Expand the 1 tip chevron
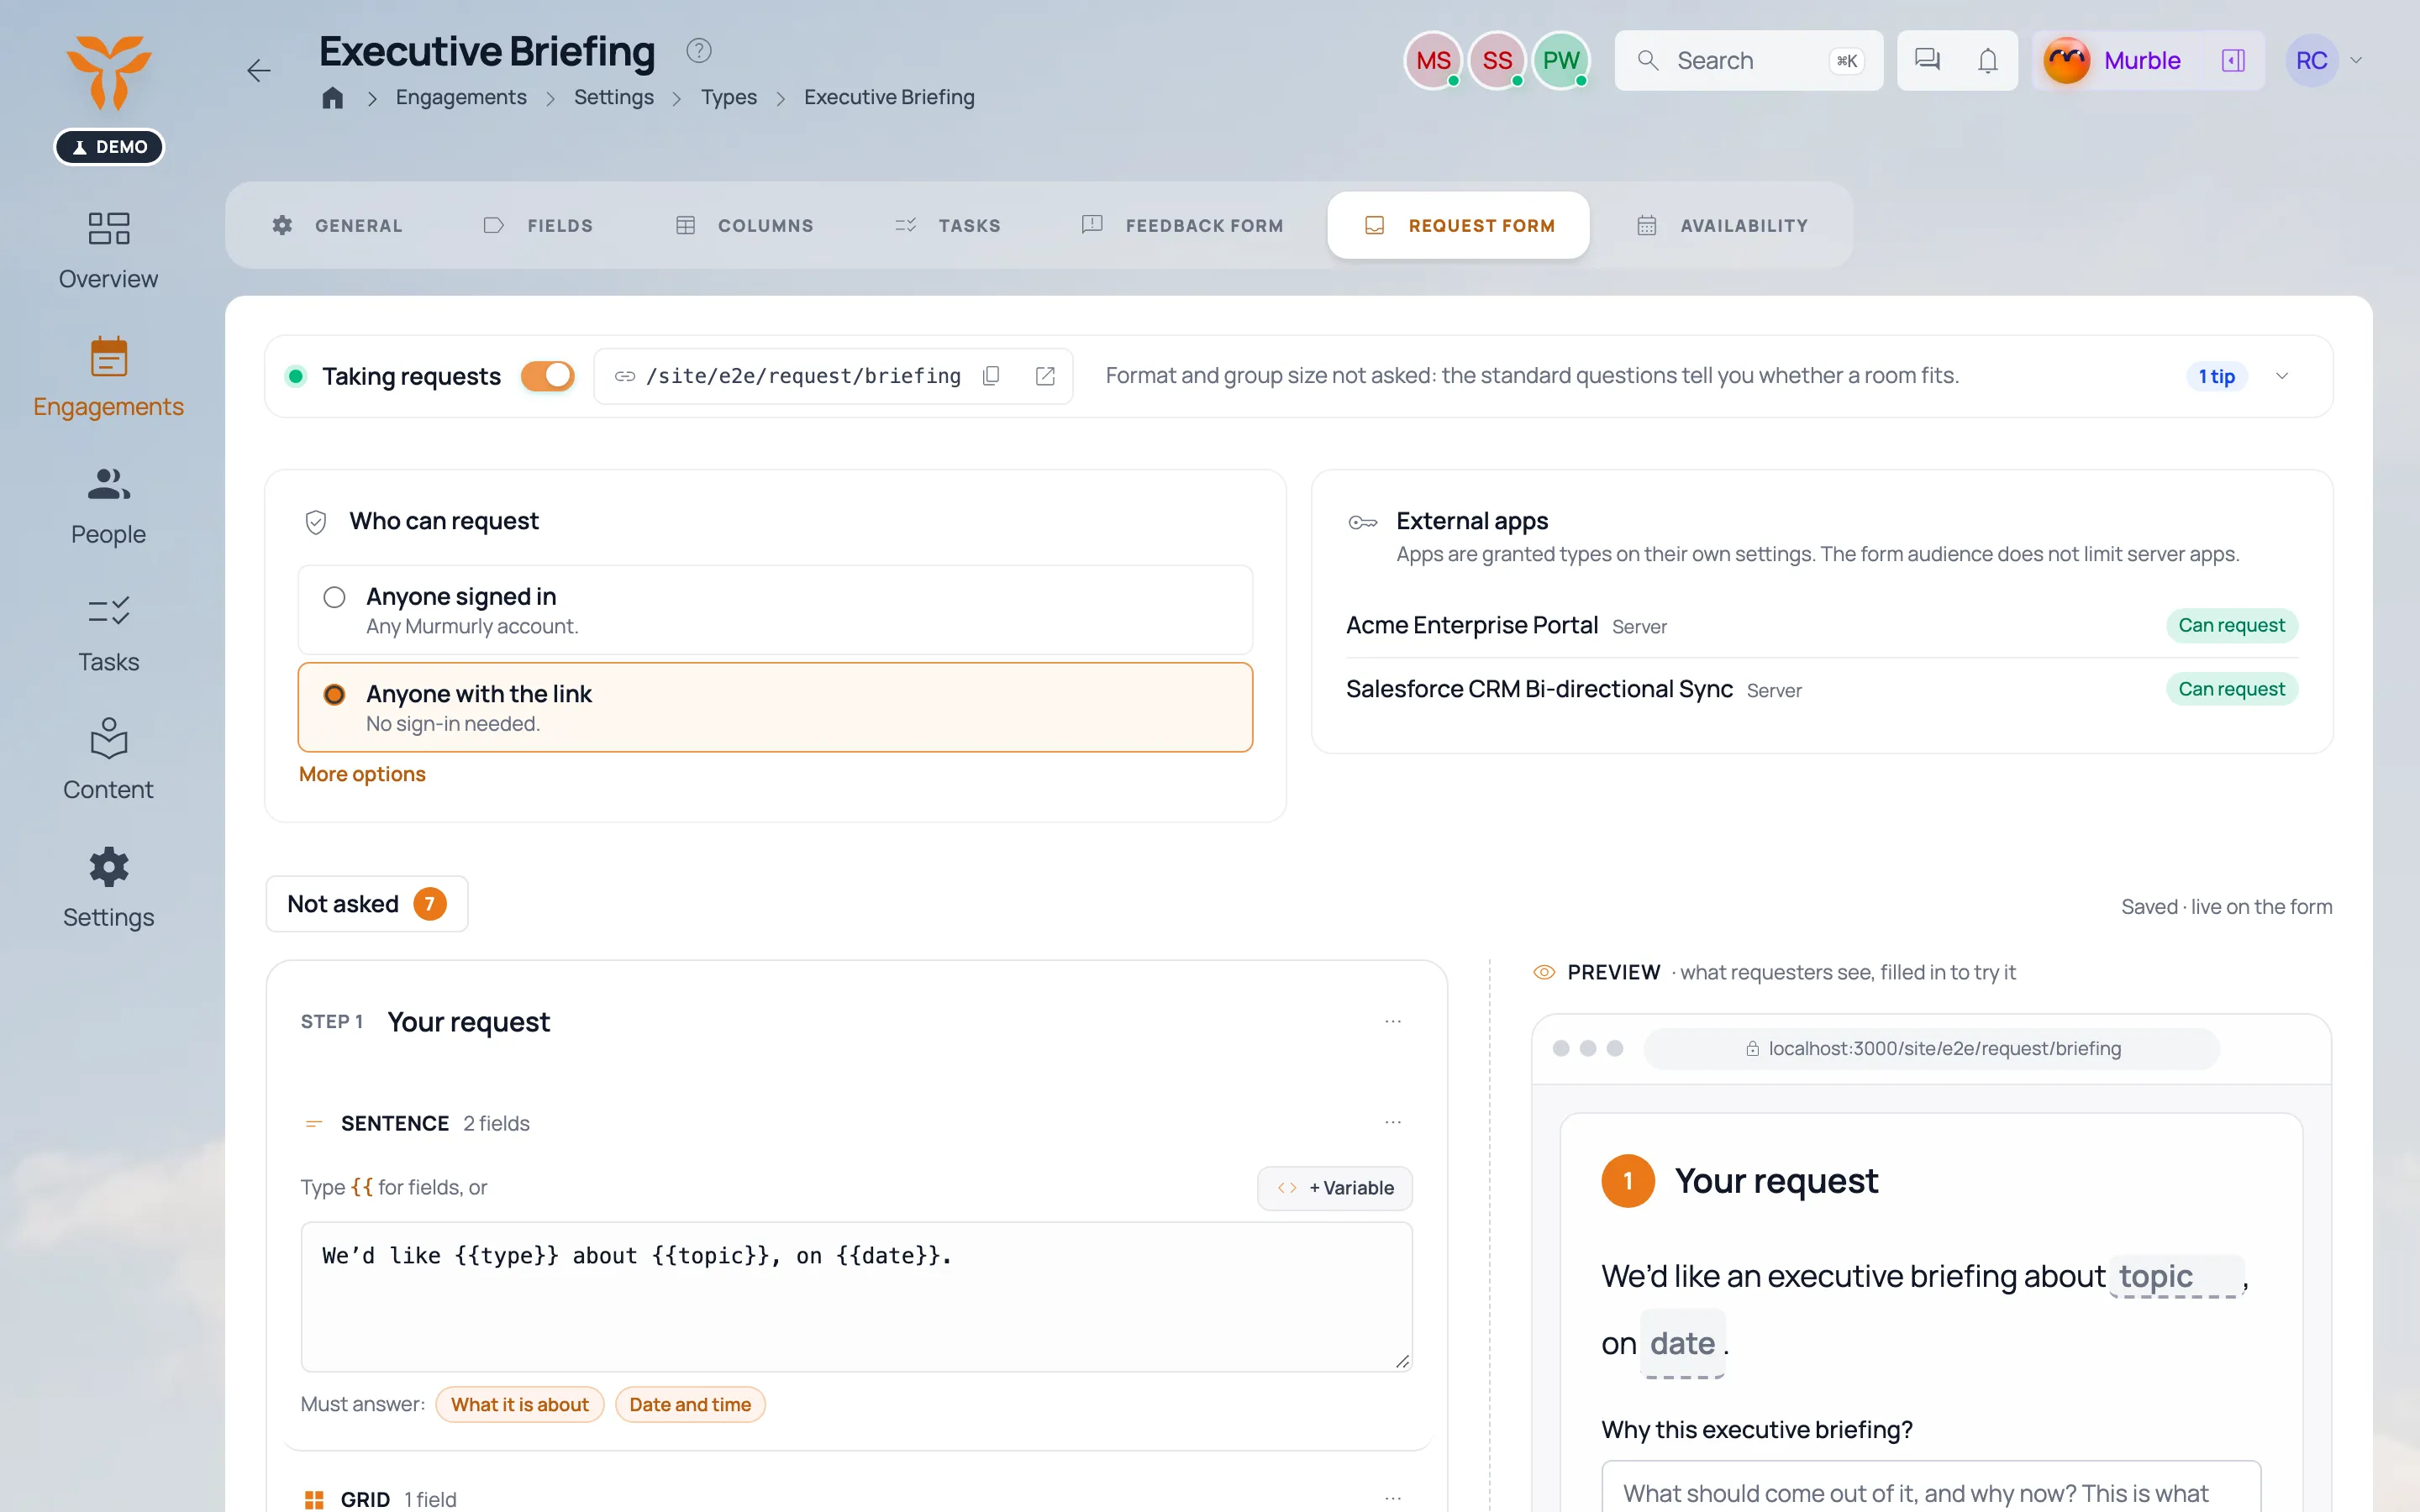 (x=2282, y=376)
